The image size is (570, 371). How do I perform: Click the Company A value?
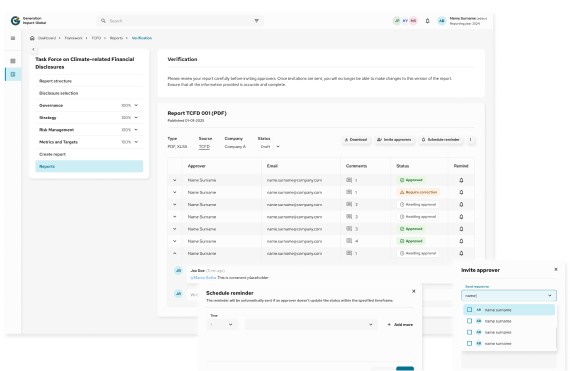click(235, 146)
